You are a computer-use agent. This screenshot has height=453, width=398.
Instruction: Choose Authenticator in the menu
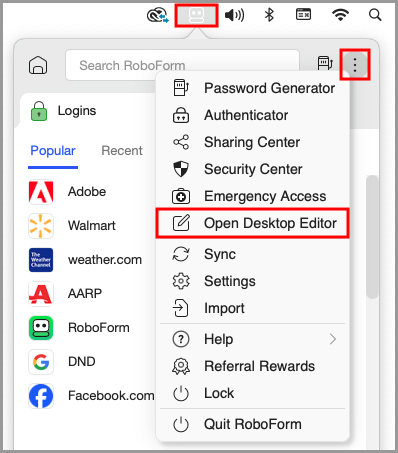pos(253,115)
